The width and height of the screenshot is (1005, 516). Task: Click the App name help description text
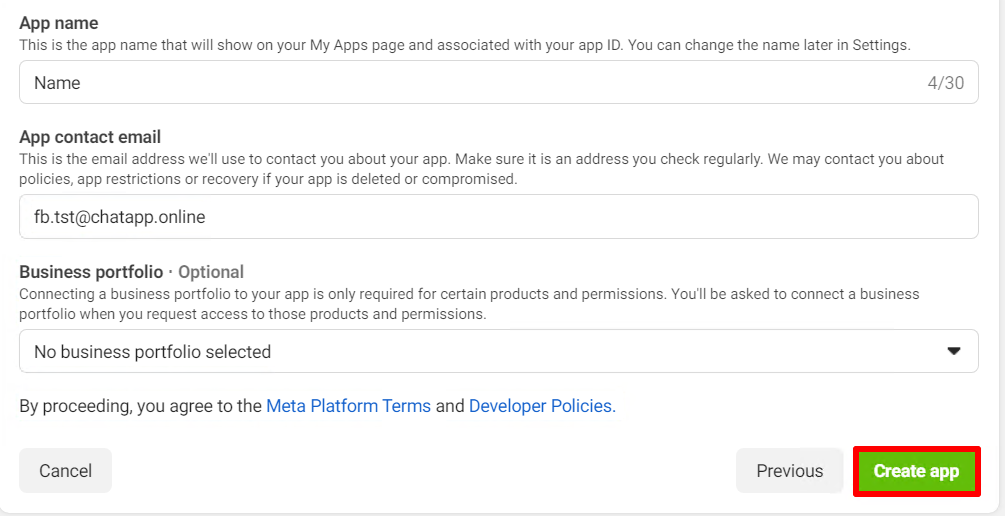click(465, 45)
